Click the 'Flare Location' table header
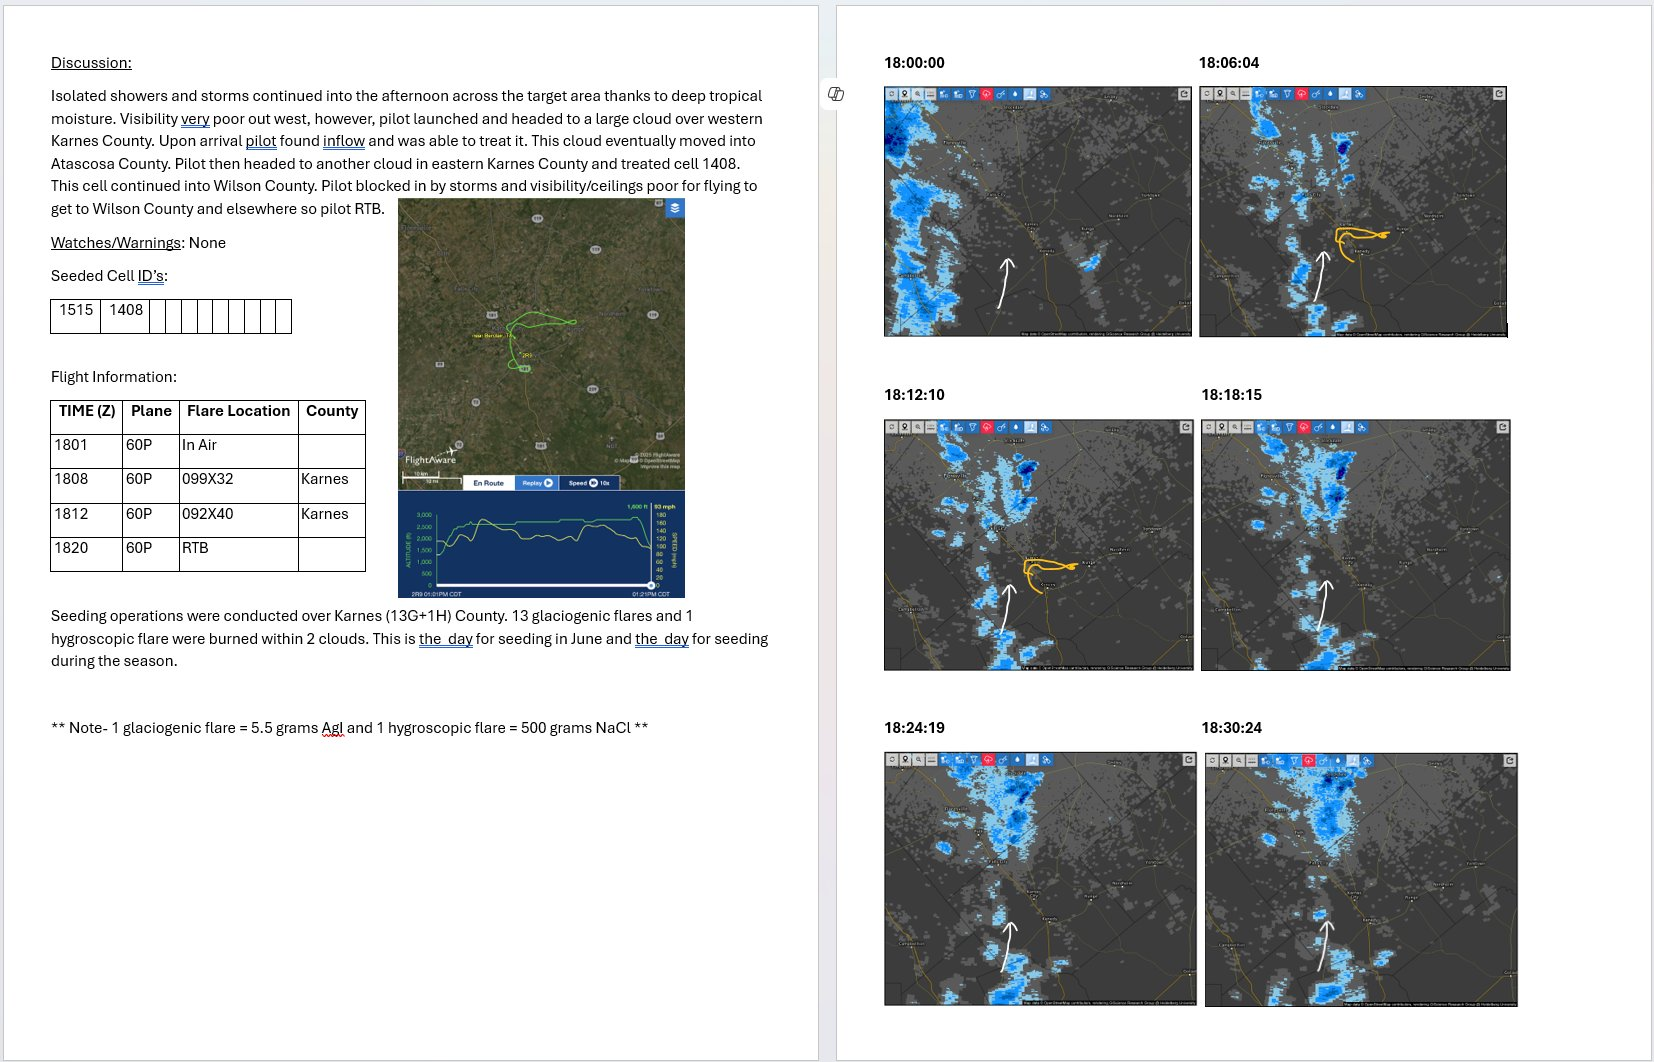The height and width of the screenshot is (1062, 1654). (x=239, y=417)
